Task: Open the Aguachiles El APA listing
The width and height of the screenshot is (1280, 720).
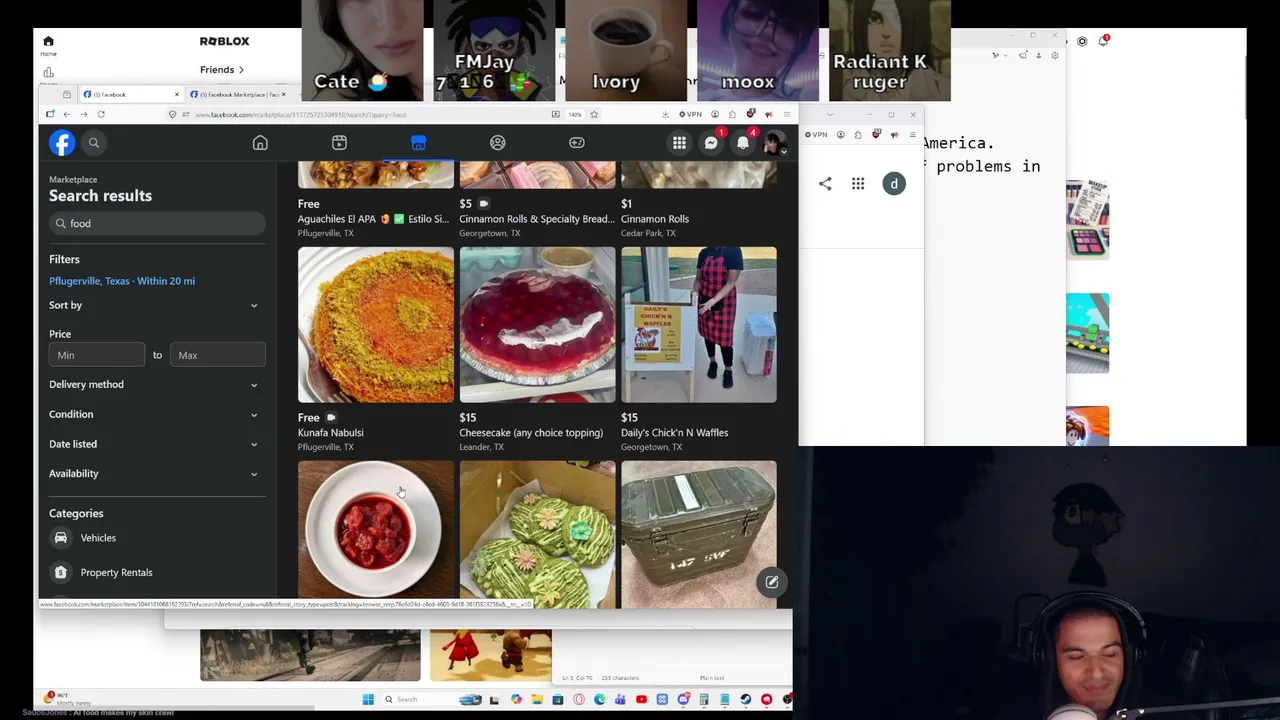Action: point(373,219)
